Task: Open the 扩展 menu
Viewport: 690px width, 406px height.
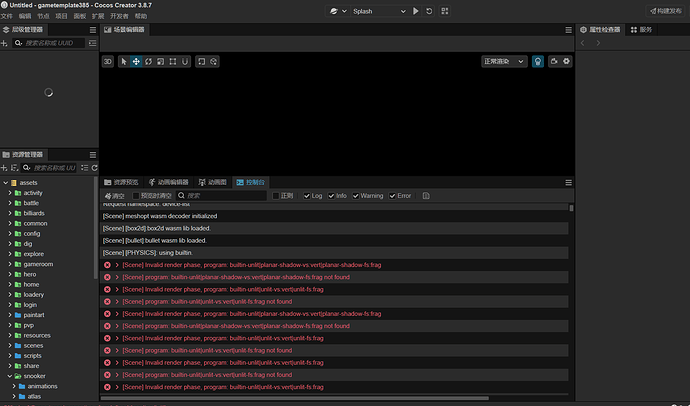Action: coord(98,16)
